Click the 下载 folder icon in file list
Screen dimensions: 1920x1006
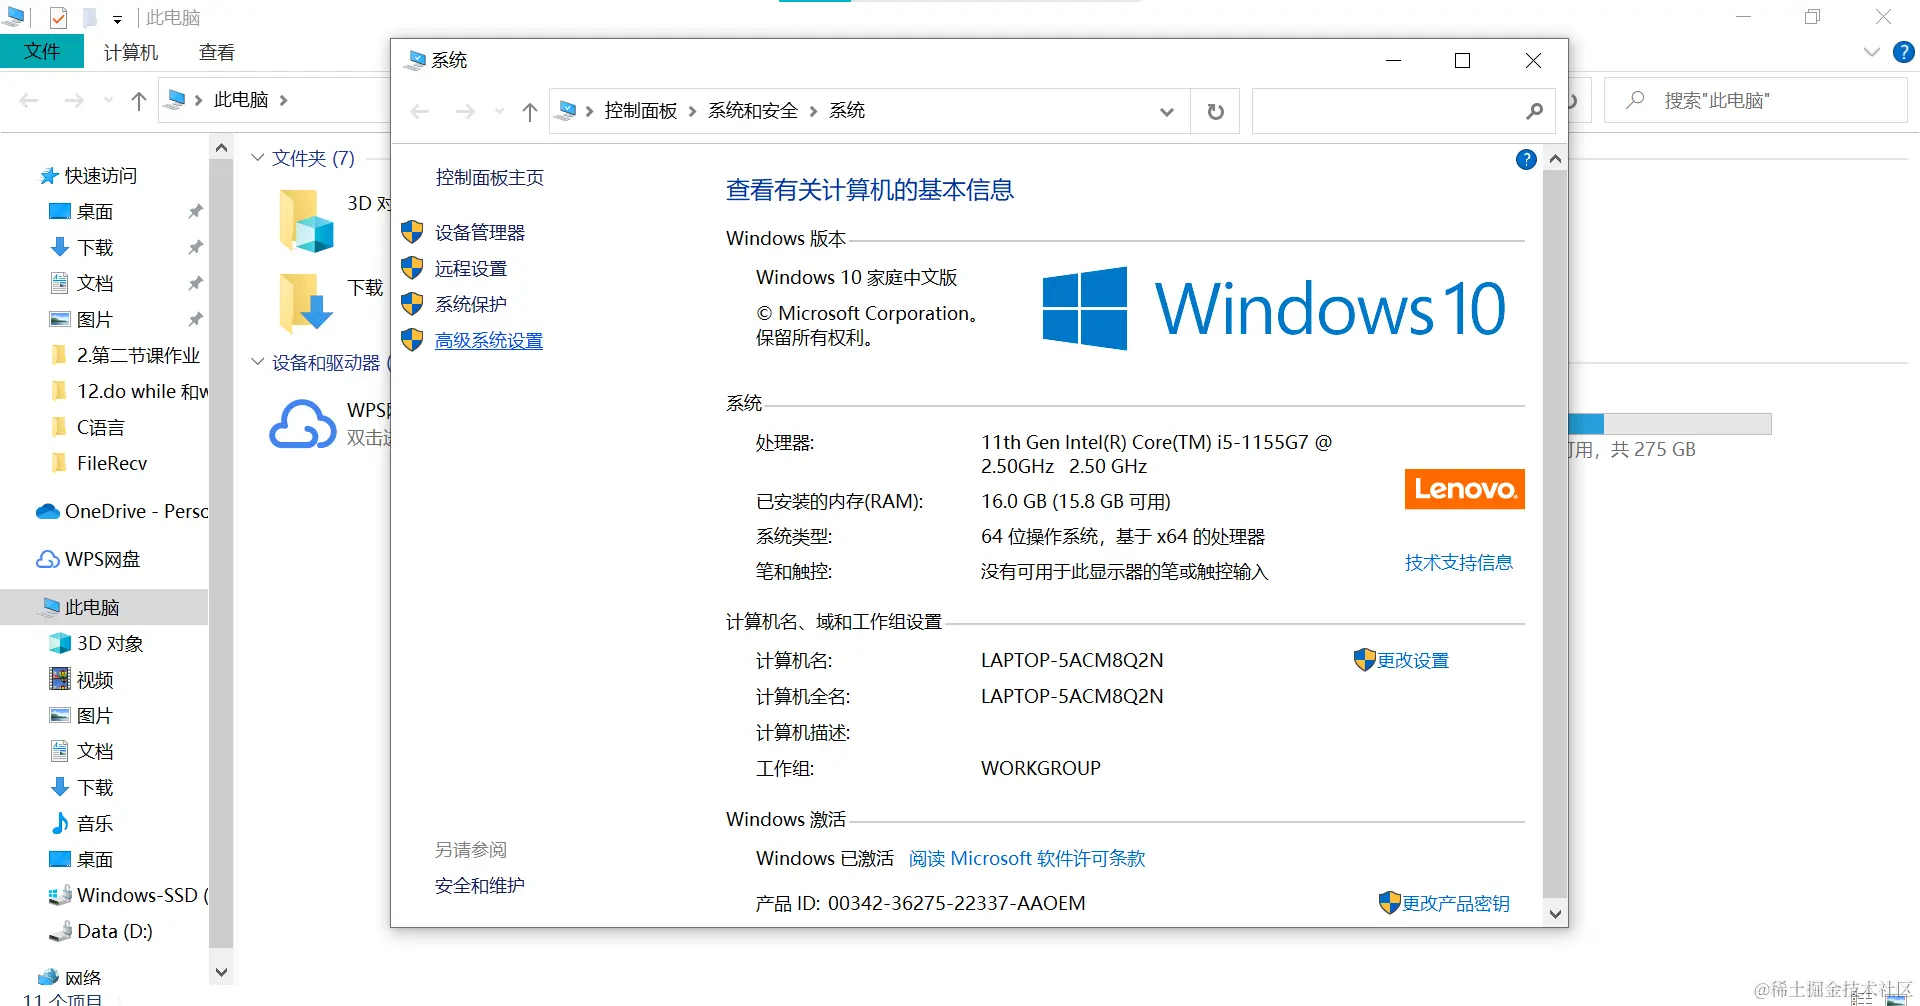pos(306,302)
